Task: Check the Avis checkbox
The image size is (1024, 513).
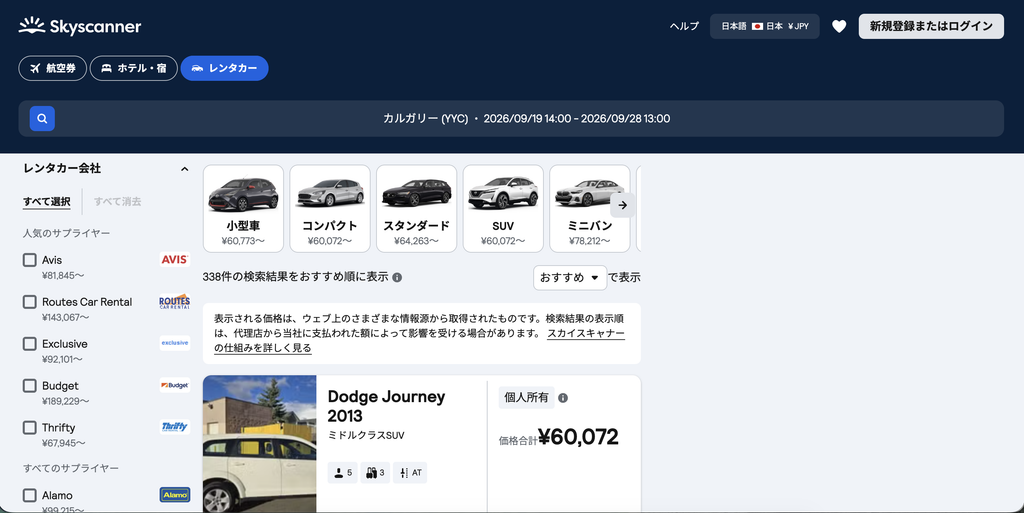Action: (x=29, y=260)
